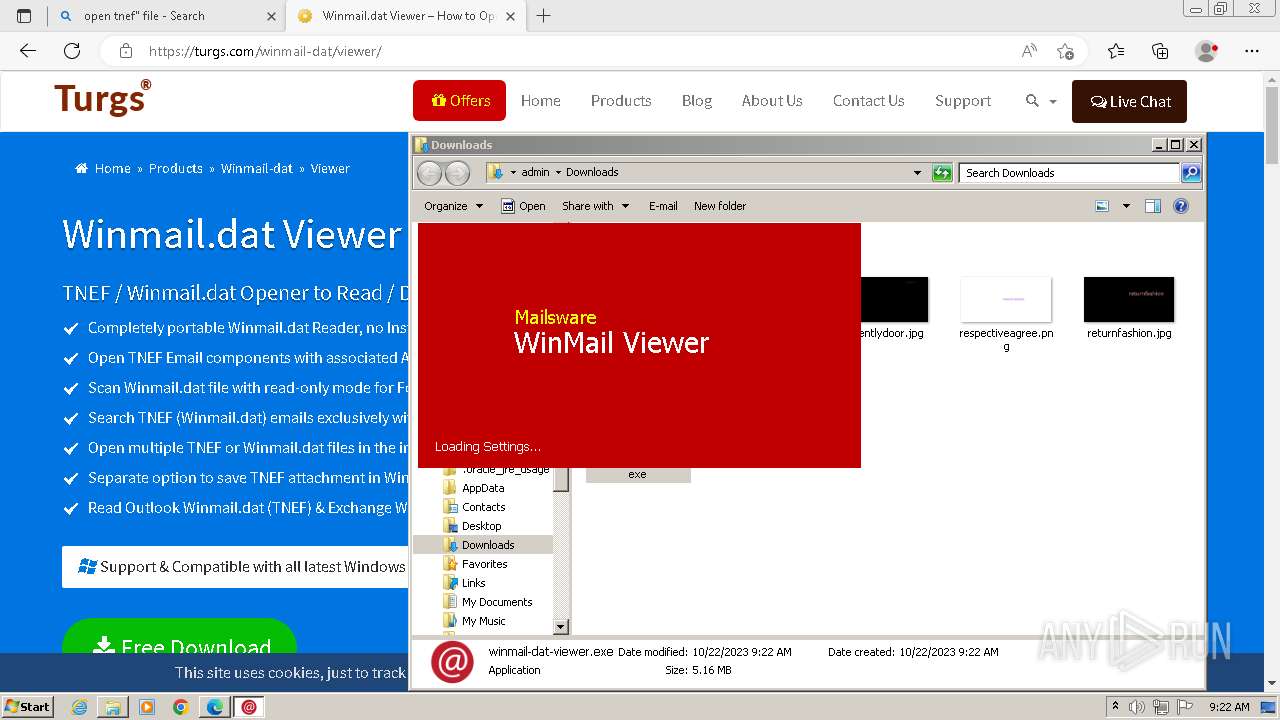Switch to the Winmail.dat Viewer tab

407,16
